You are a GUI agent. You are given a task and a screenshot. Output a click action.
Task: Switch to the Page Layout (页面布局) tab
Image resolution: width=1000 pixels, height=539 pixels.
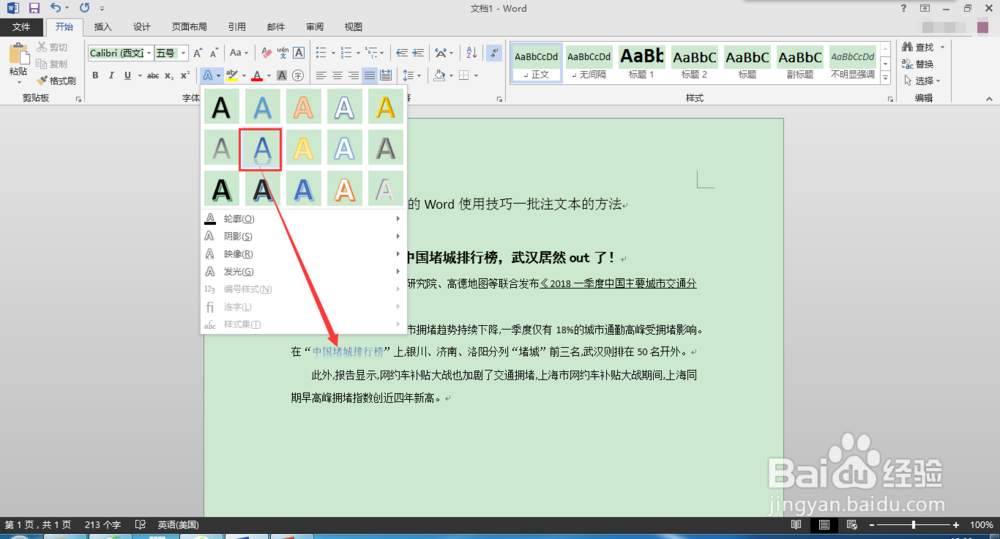[x=189, y=27]
